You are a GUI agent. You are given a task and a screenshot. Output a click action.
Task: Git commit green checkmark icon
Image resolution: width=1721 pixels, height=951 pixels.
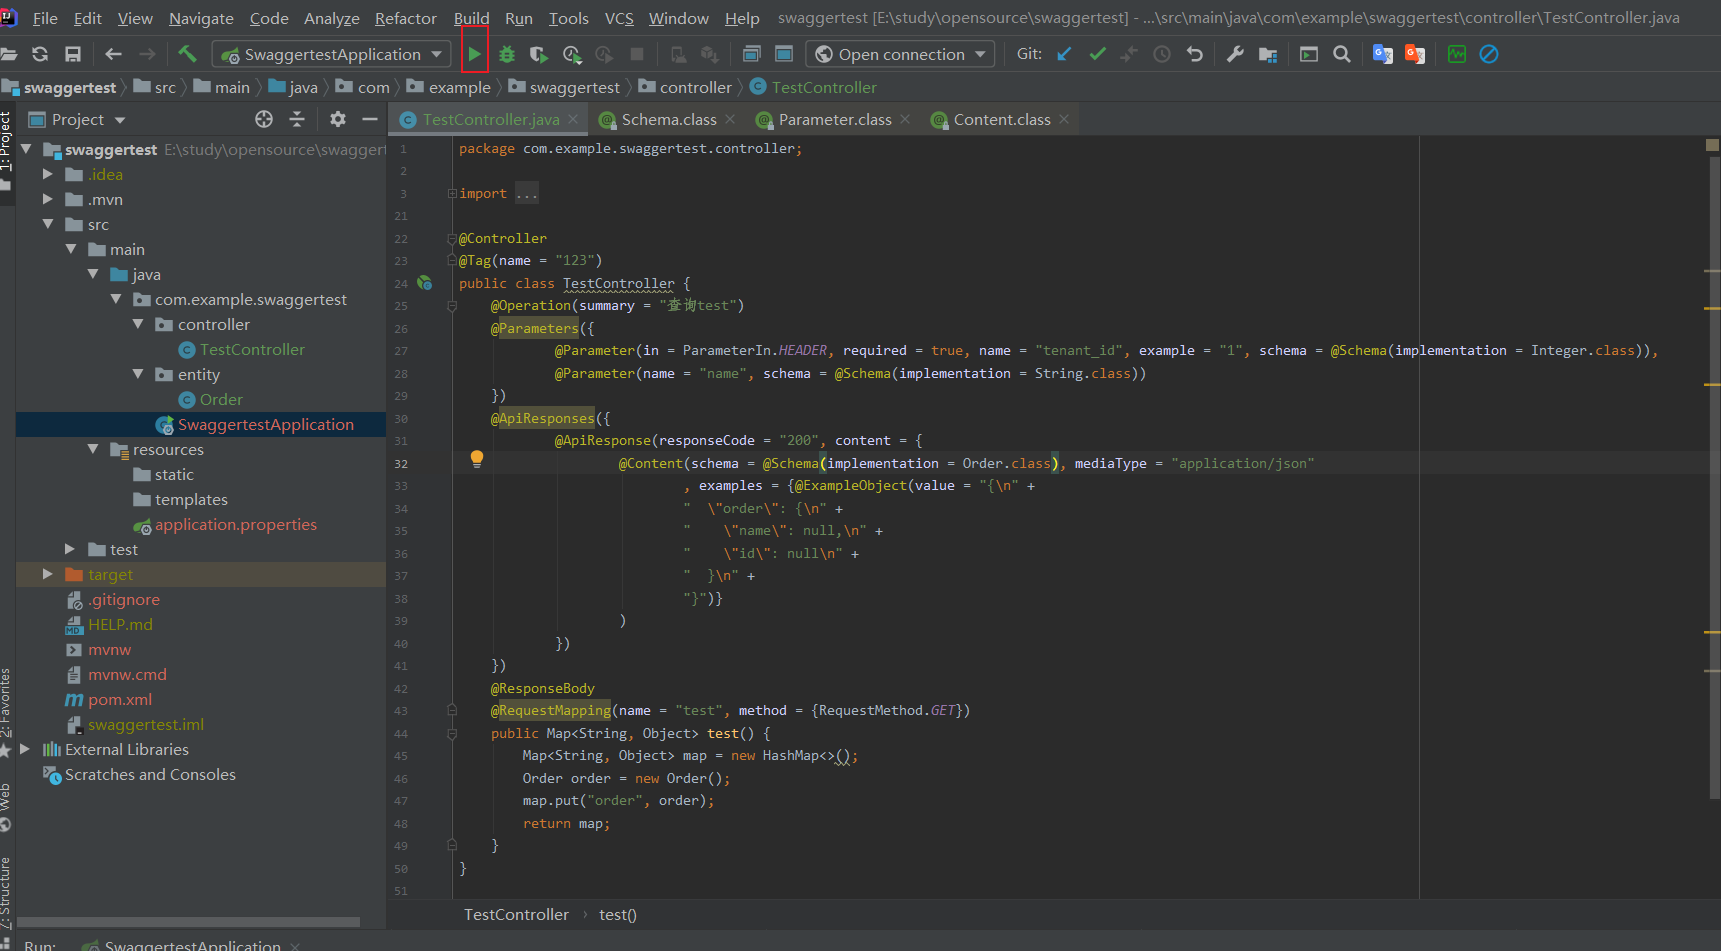(x=1097, y=54)
